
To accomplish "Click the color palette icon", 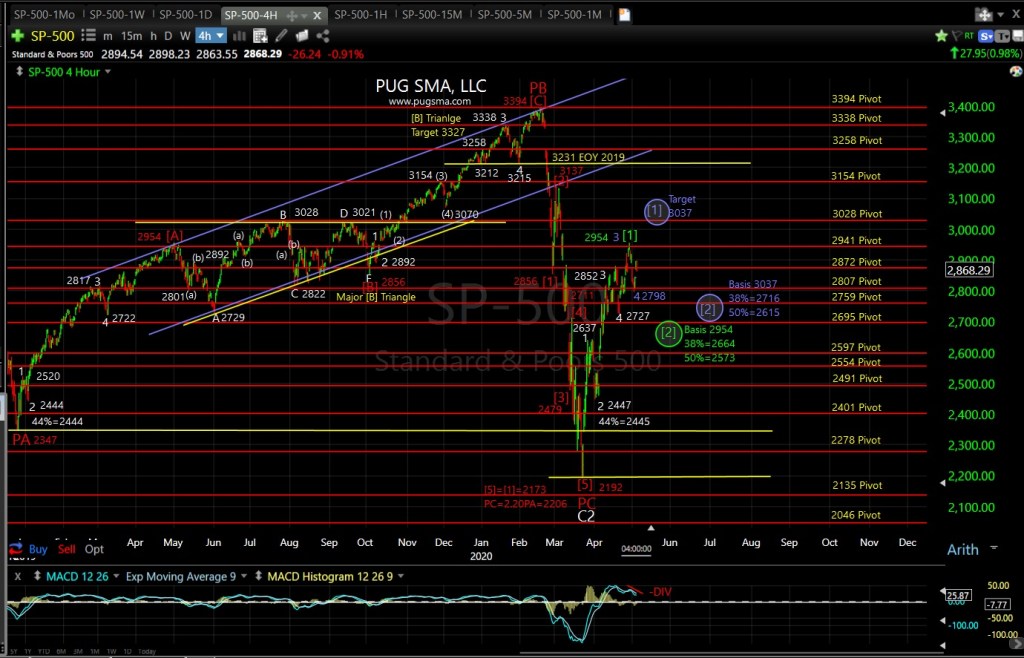I will (1016, 71).
